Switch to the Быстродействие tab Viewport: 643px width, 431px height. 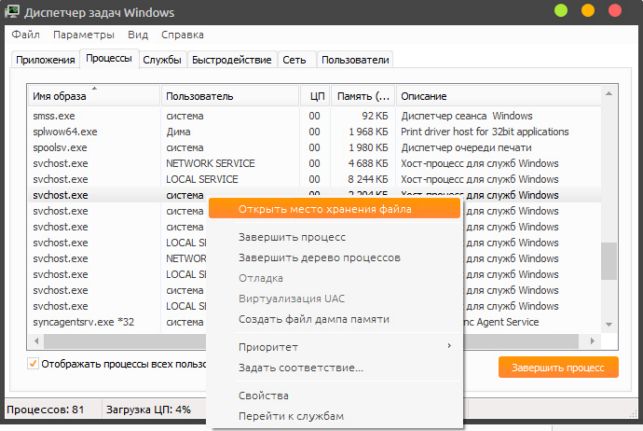232,60
